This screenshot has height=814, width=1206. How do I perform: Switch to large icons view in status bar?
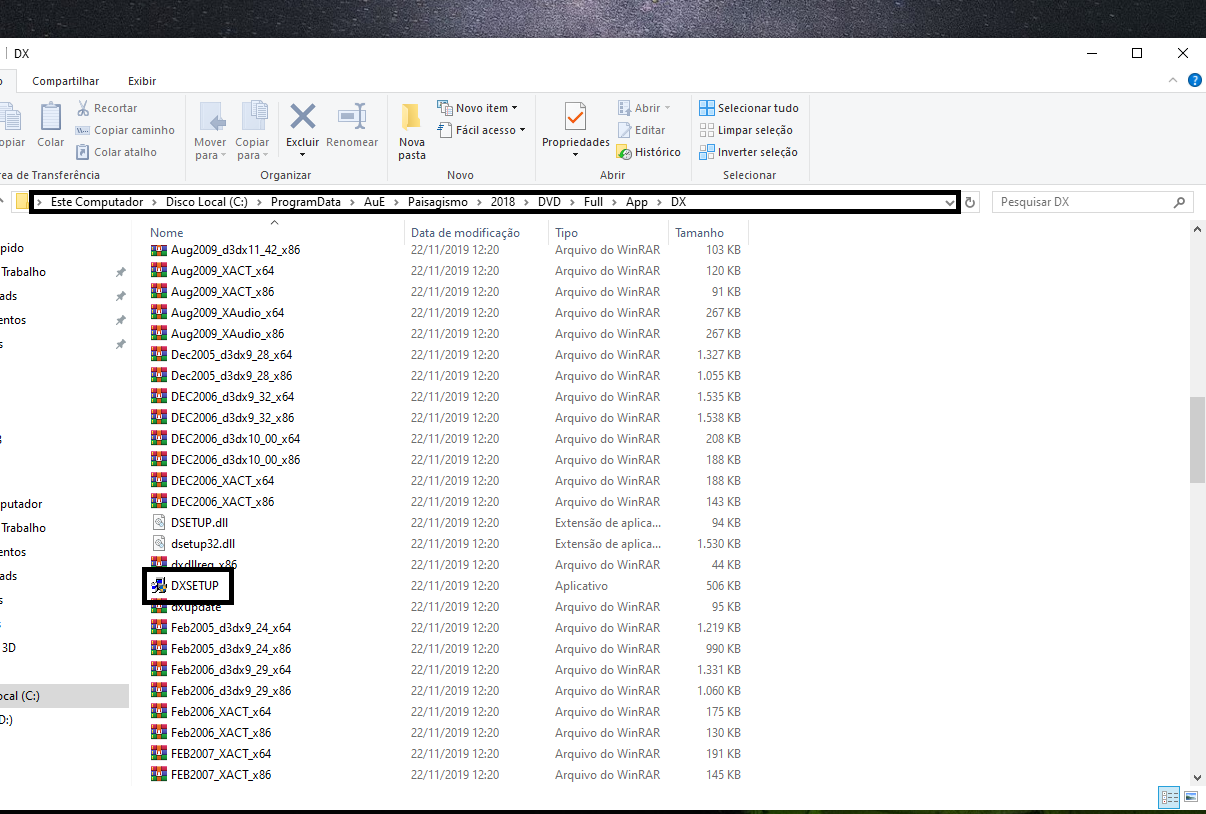1190,797
